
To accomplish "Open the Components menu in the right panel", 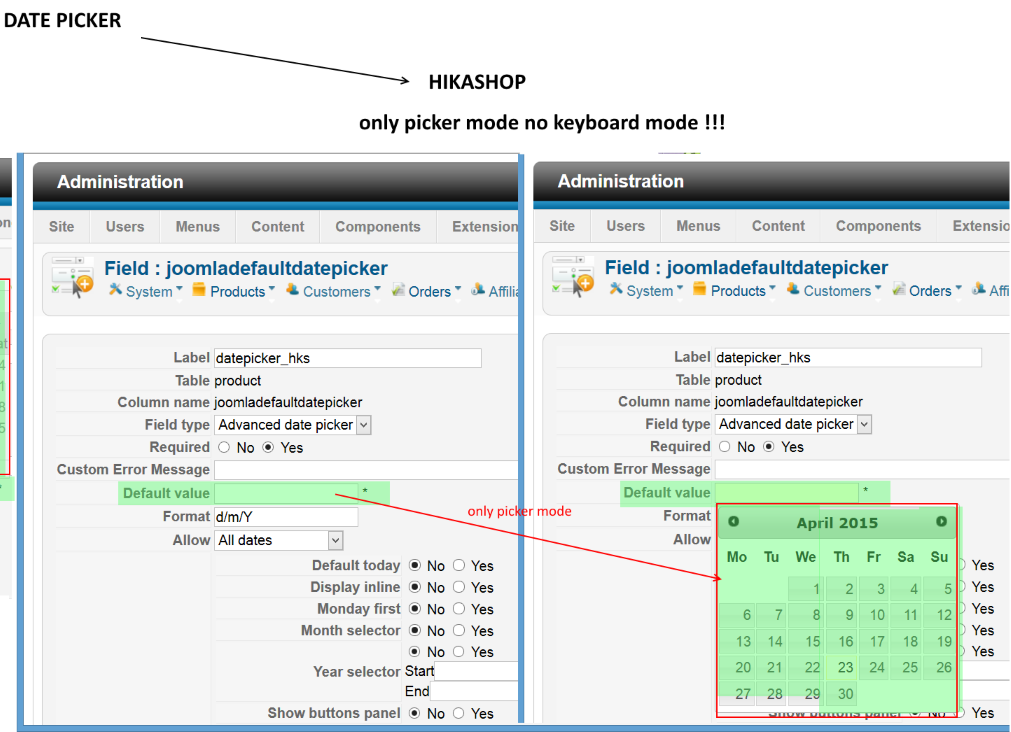I will pyautogui.click(x=878, y=226).
